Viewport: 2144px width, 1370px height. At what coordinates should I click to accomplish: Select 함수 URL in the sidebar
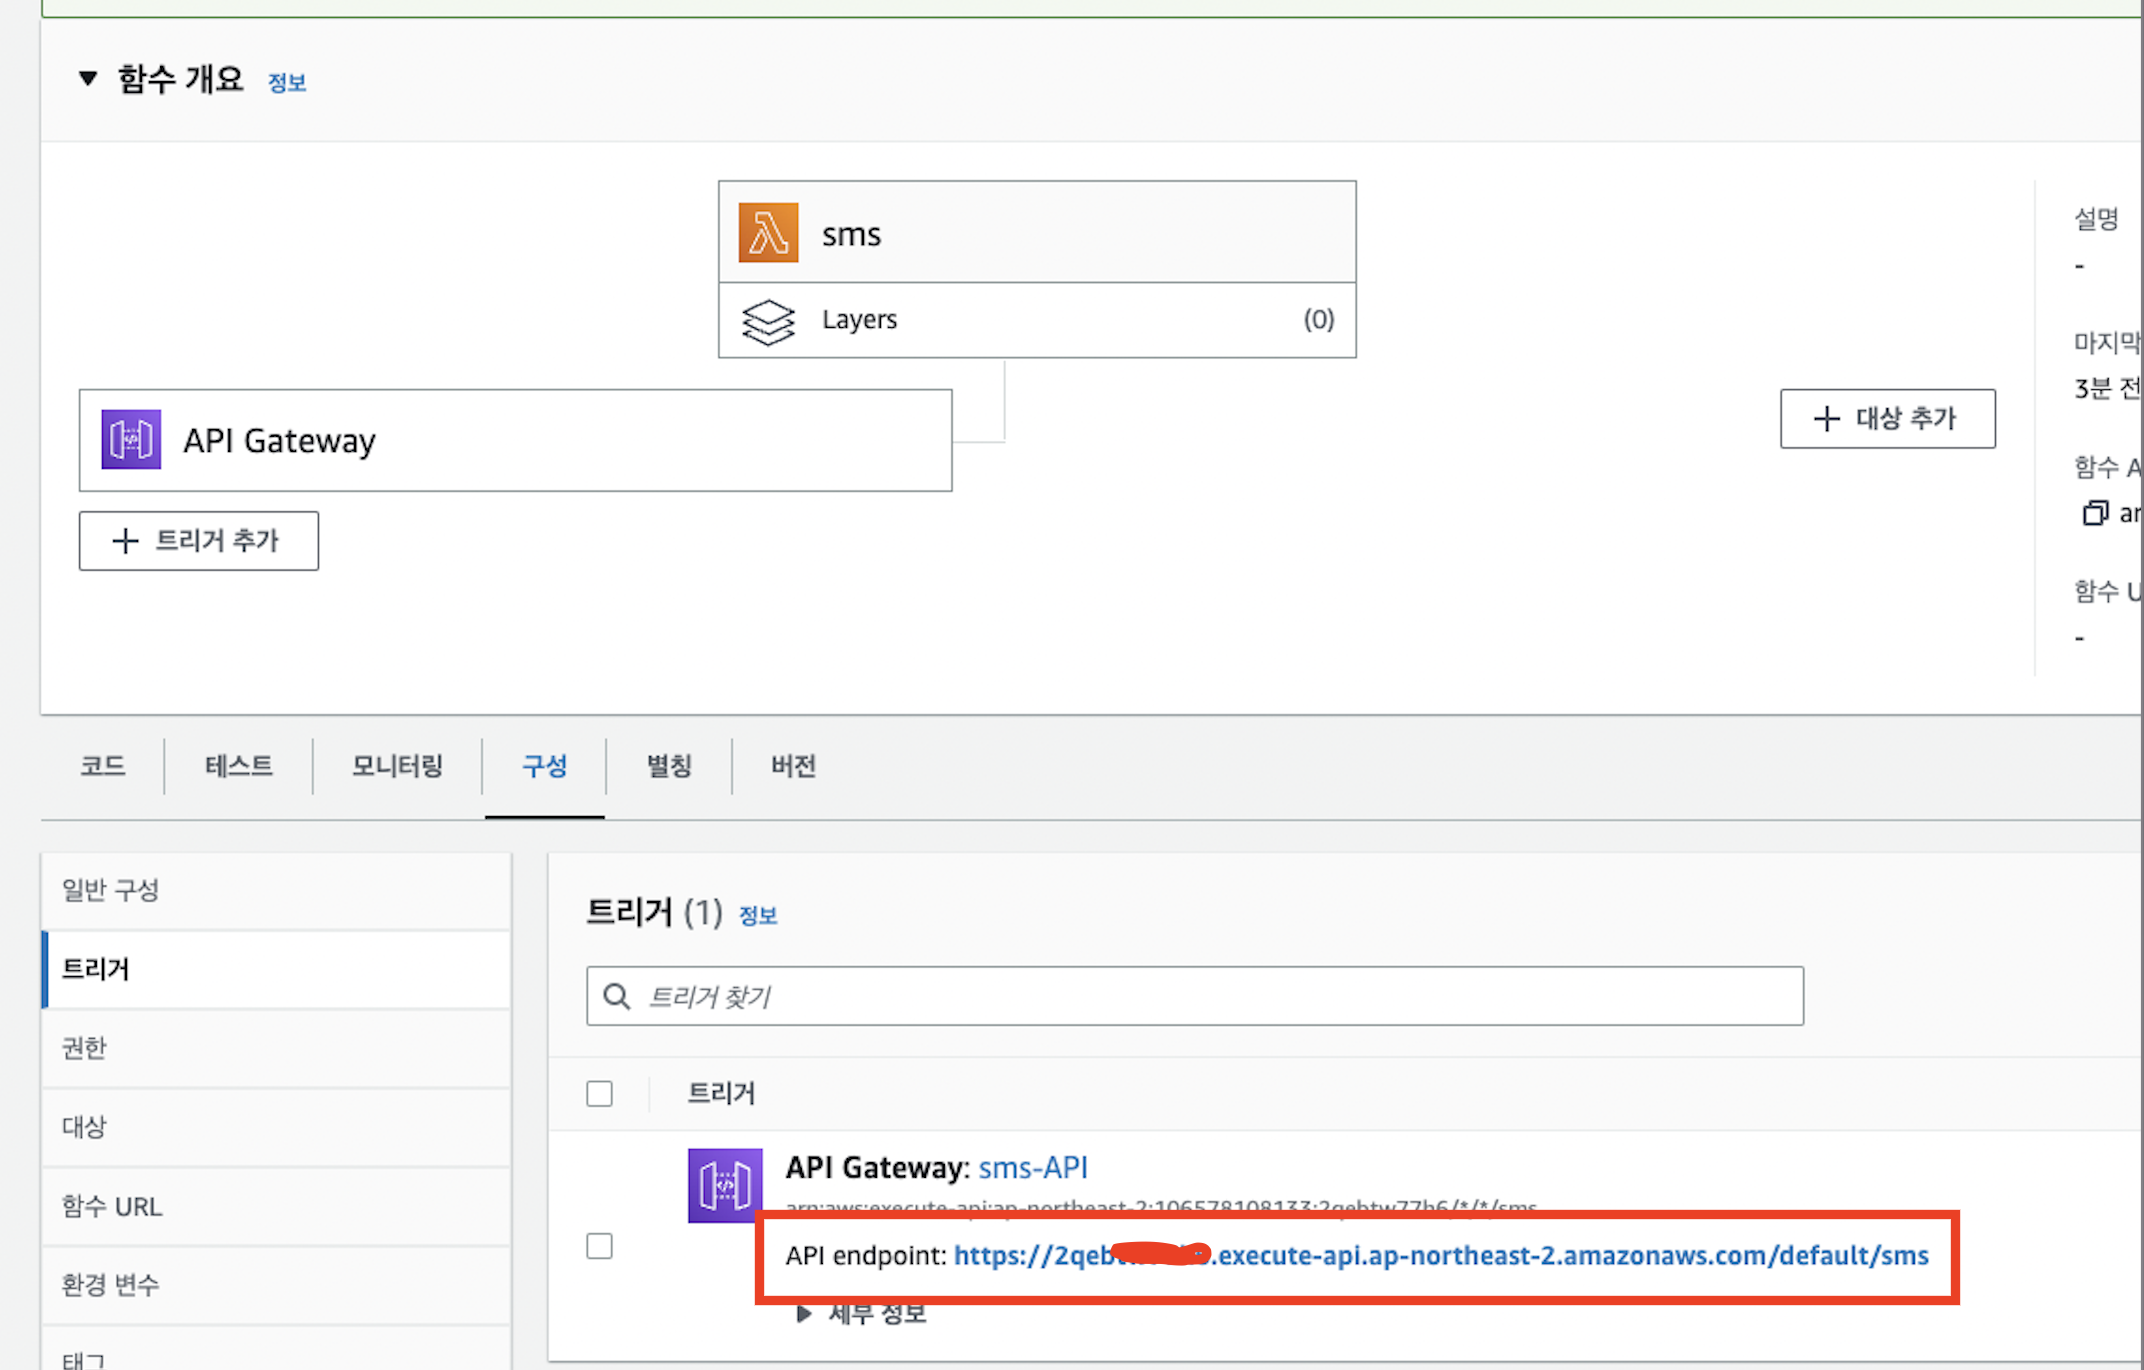point(112,1207)
